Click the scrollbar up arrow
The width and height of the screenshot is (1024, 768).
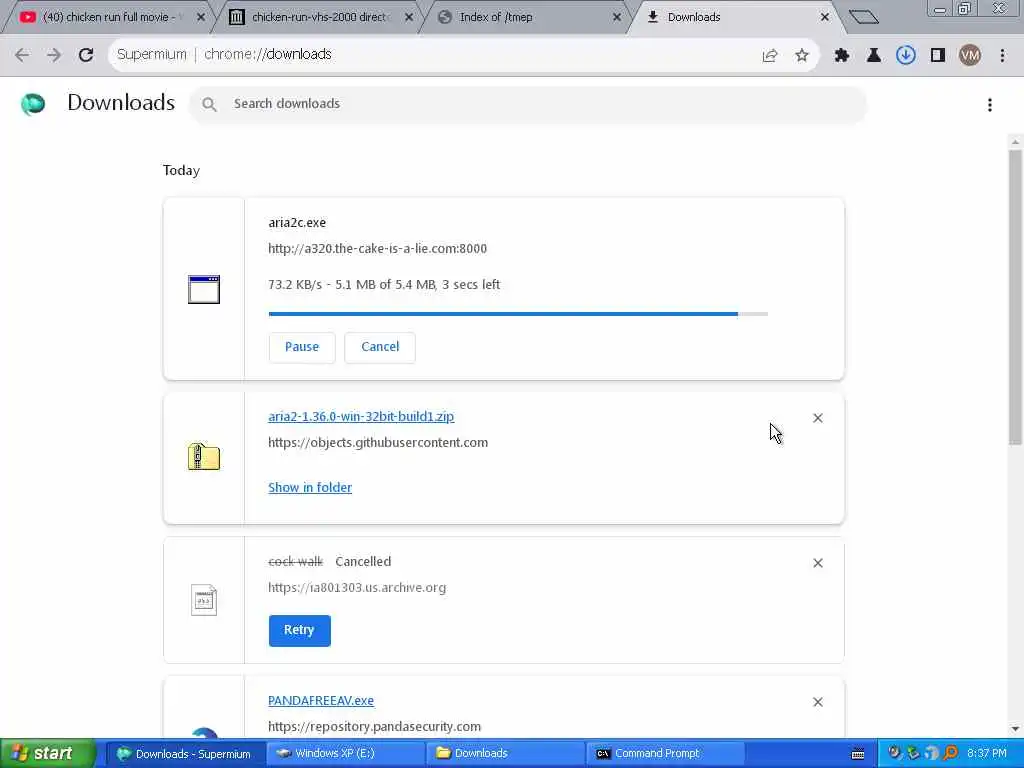(x=1015, y=142)
